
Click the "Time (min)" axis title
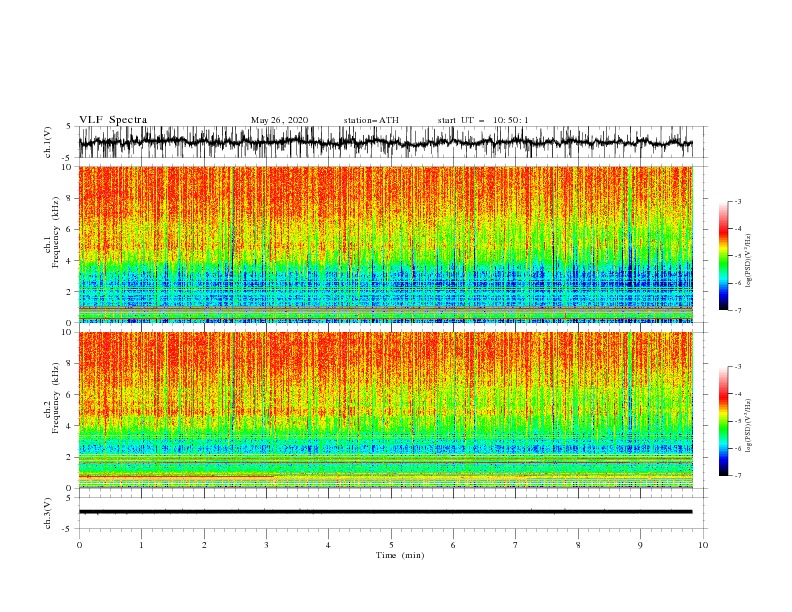coord(400,555)
